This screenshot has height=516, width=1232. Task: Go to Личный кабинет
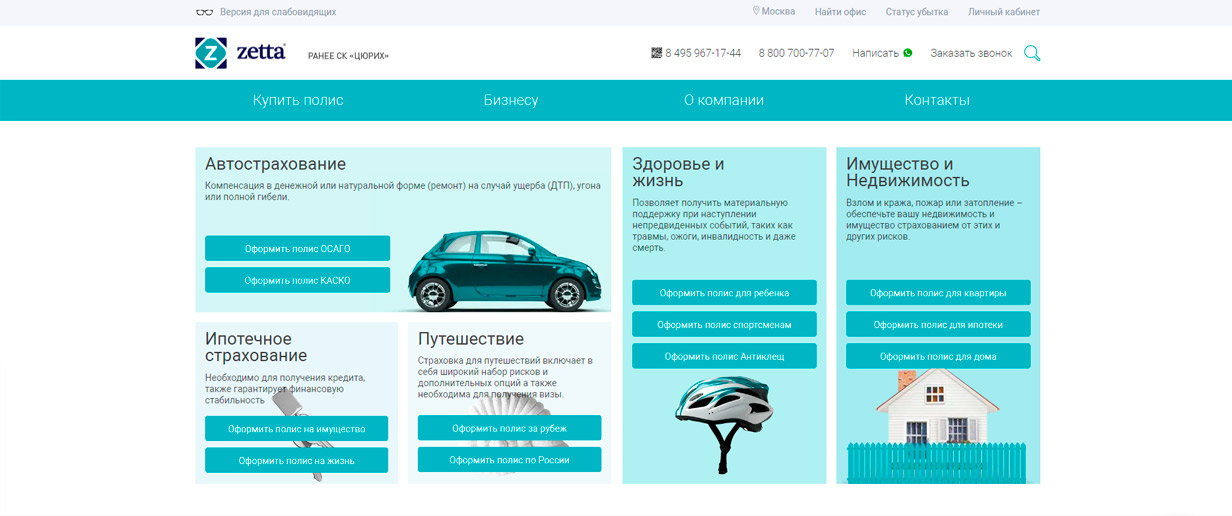click(x=1004, y=12)
